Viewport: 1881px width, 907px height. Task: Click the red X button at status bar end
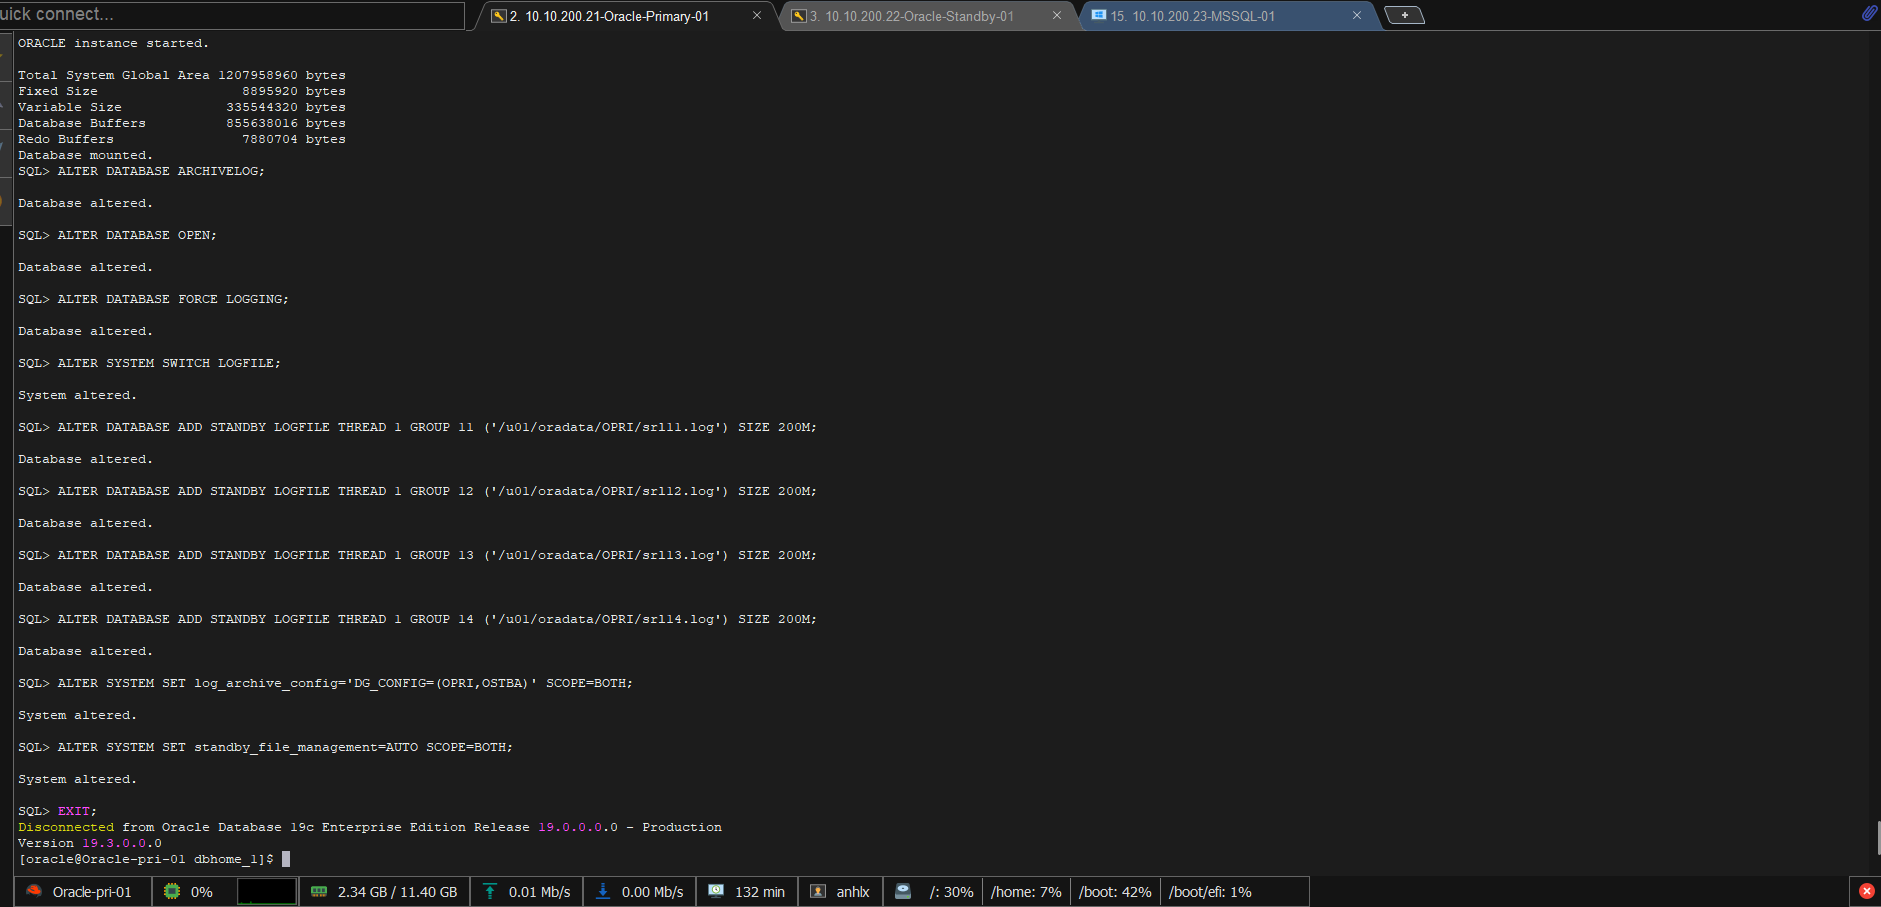[x=1866, y=891]
